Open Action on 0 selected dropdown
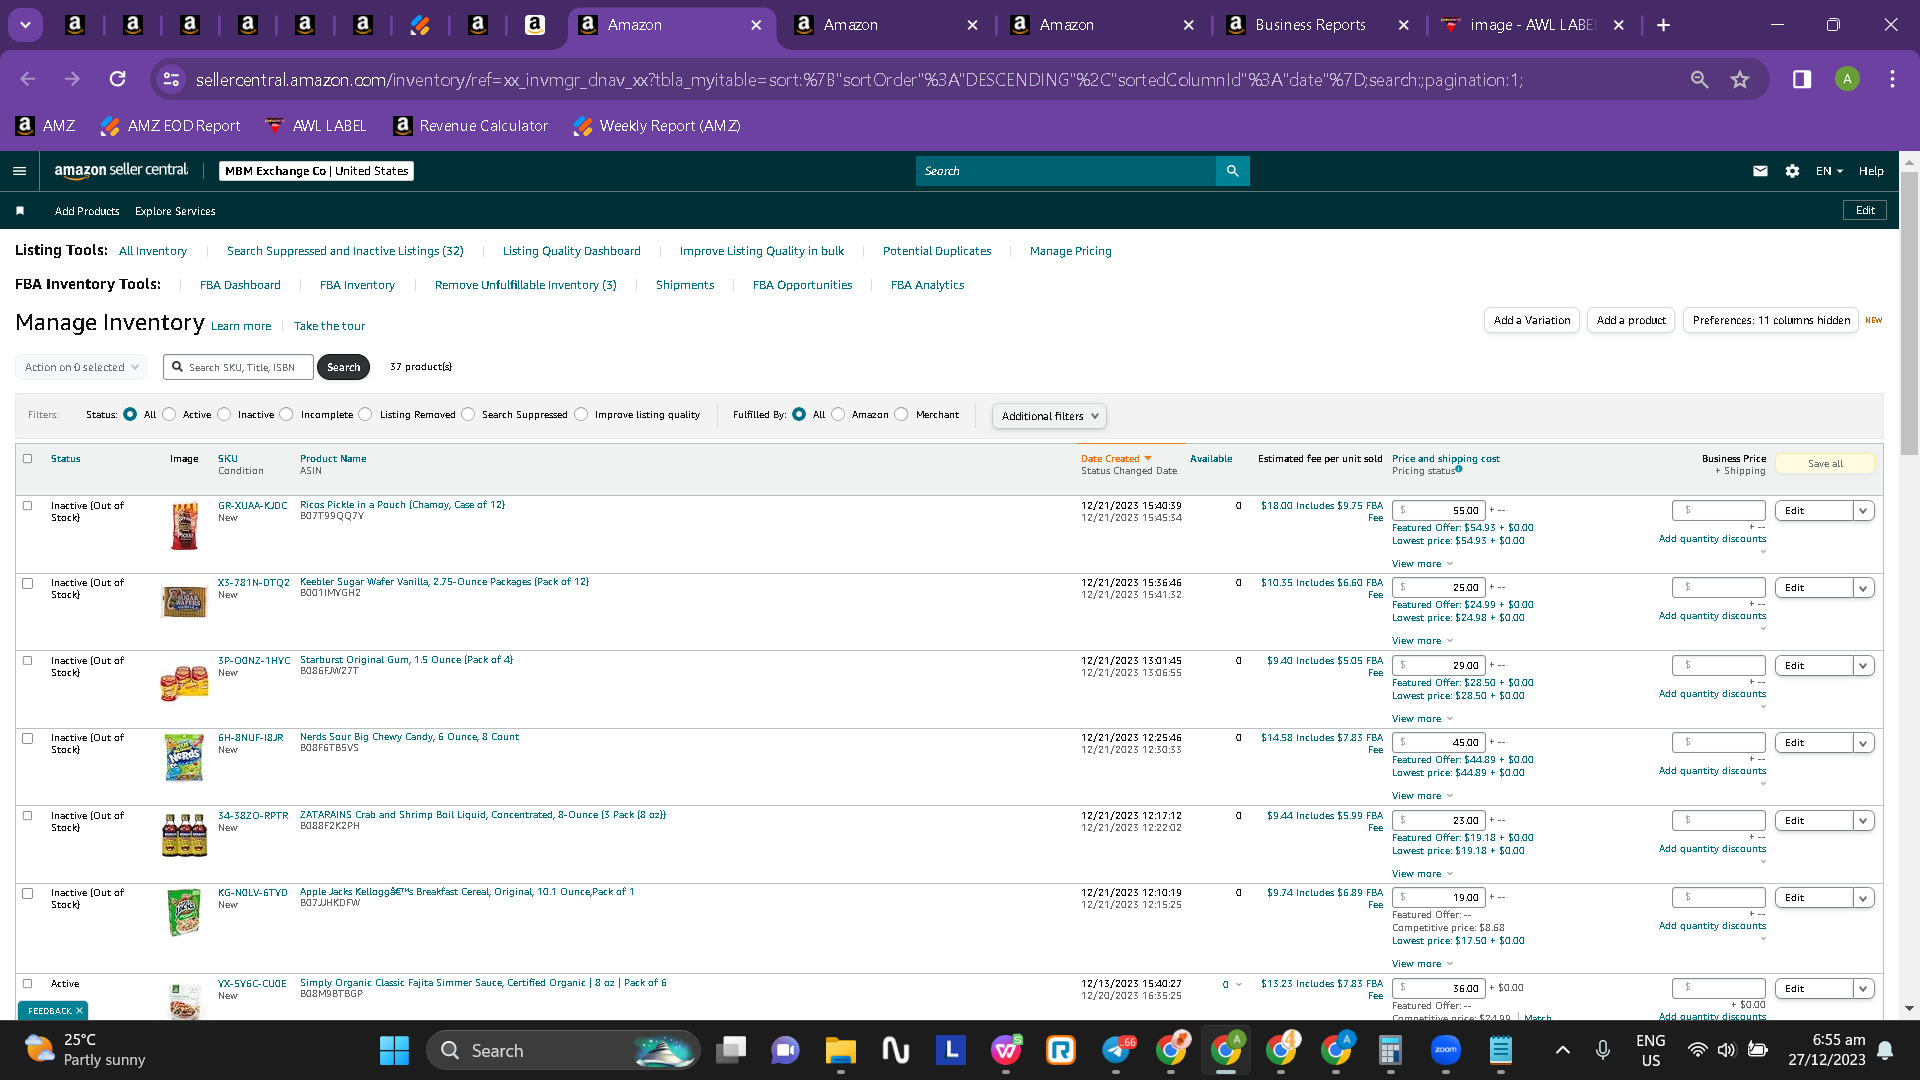This screenshot has width=1920, height=1080. (81, 367)
